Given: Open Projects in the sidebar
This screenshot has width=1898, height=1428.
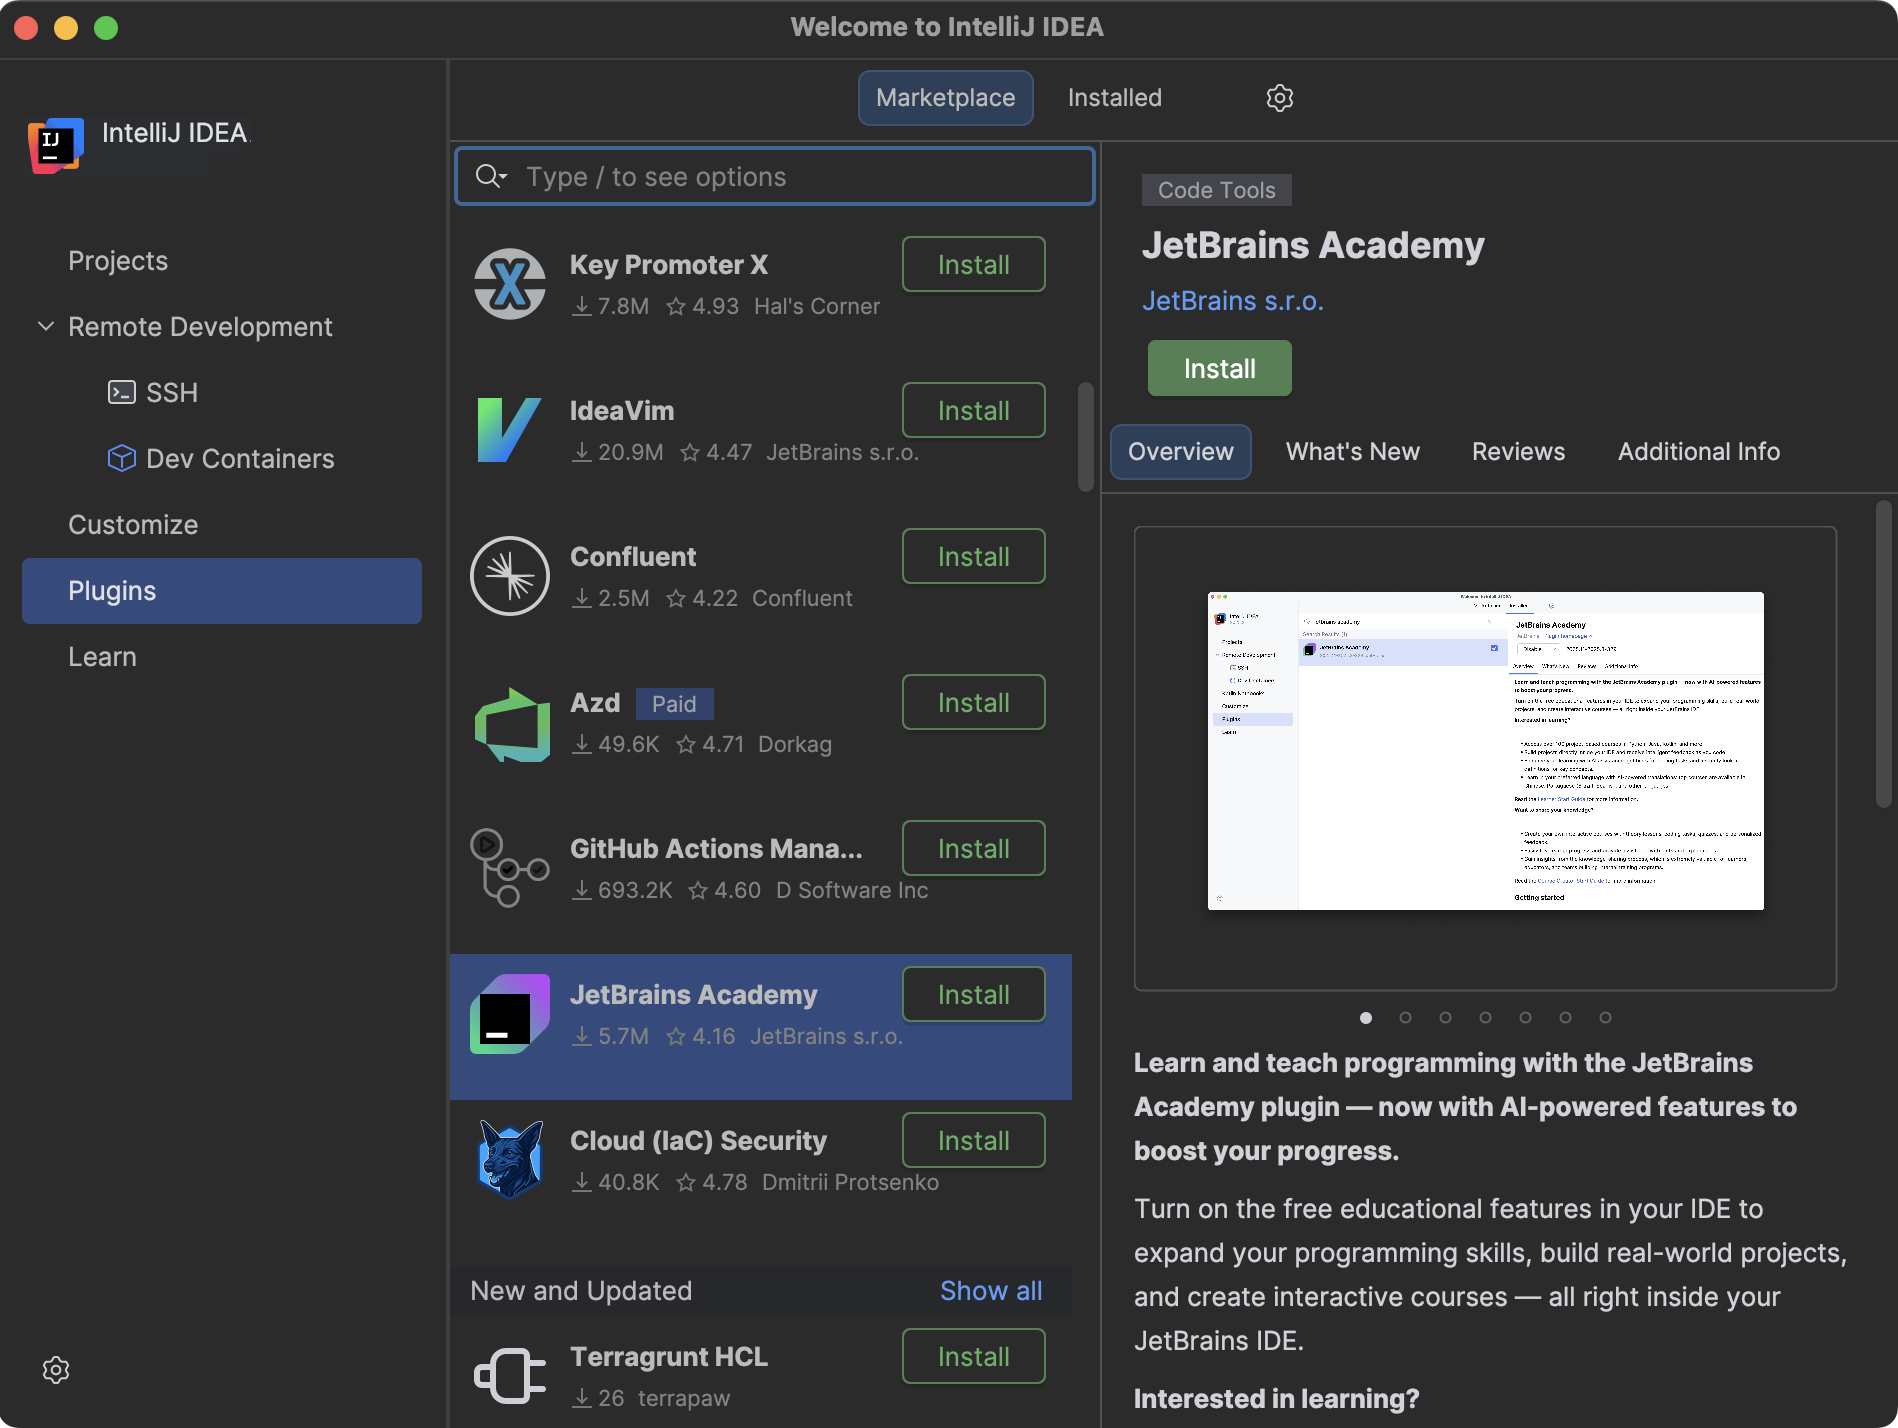Looking at the screenshot, I should coord(118,261).
